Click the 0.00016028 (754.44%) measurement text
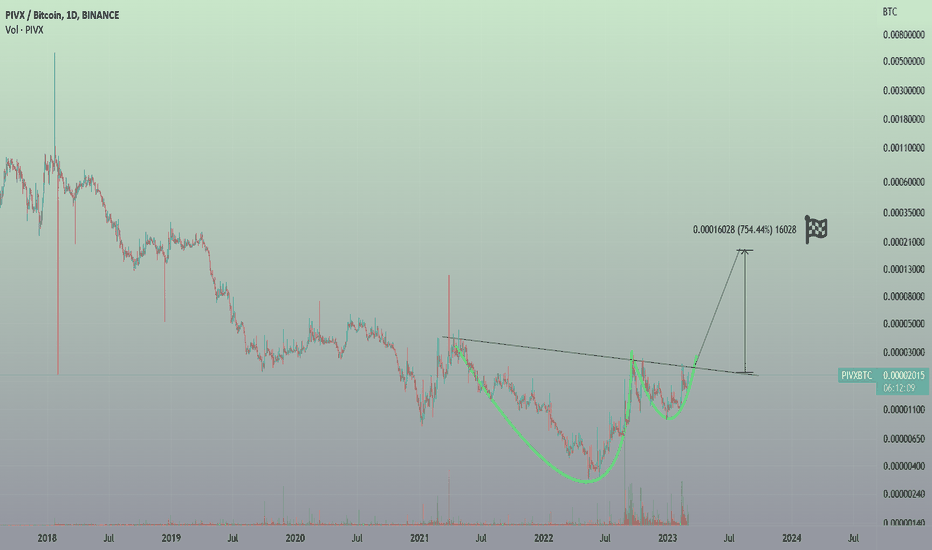 click(744, 230)
